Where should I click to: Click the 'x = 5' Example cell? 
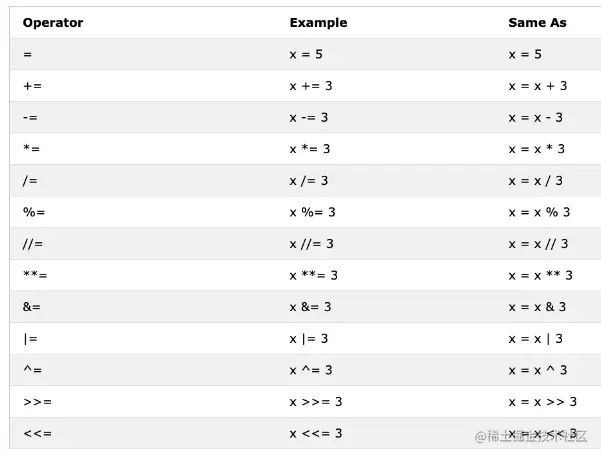pyautogui.click(x=305, y=54)
